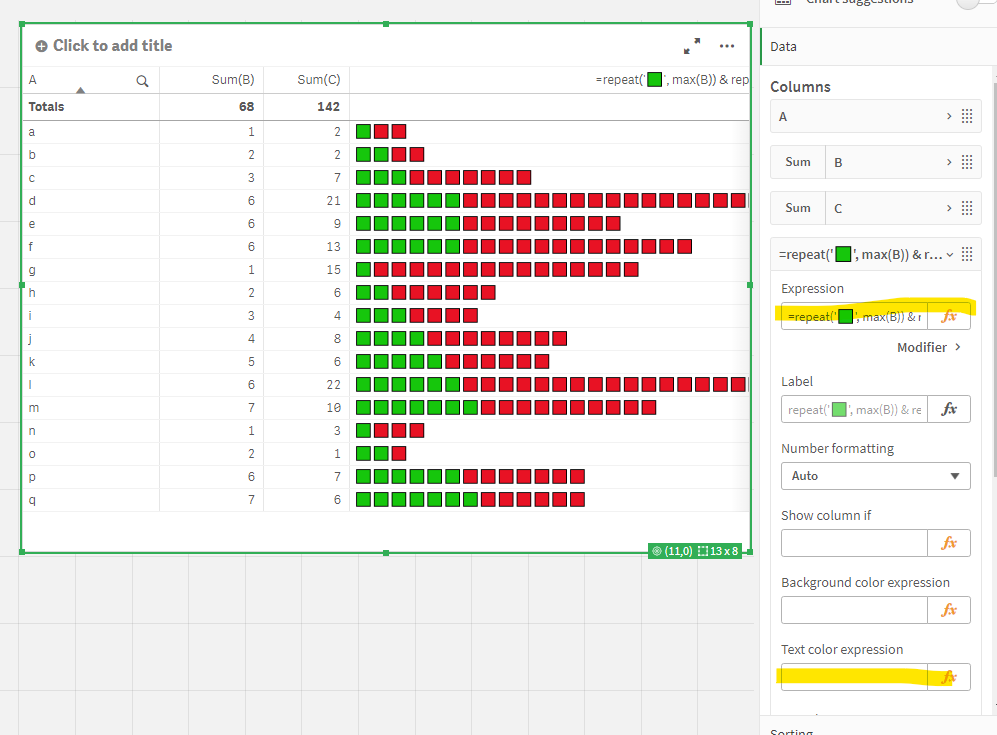Click the Sum aggregation button for column B

[797, 162]
